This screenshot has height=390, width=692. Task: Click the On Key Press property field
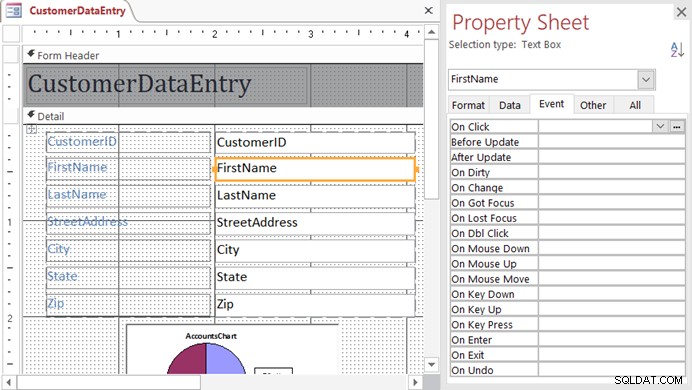pyautogui.click(x=612, y=325)
